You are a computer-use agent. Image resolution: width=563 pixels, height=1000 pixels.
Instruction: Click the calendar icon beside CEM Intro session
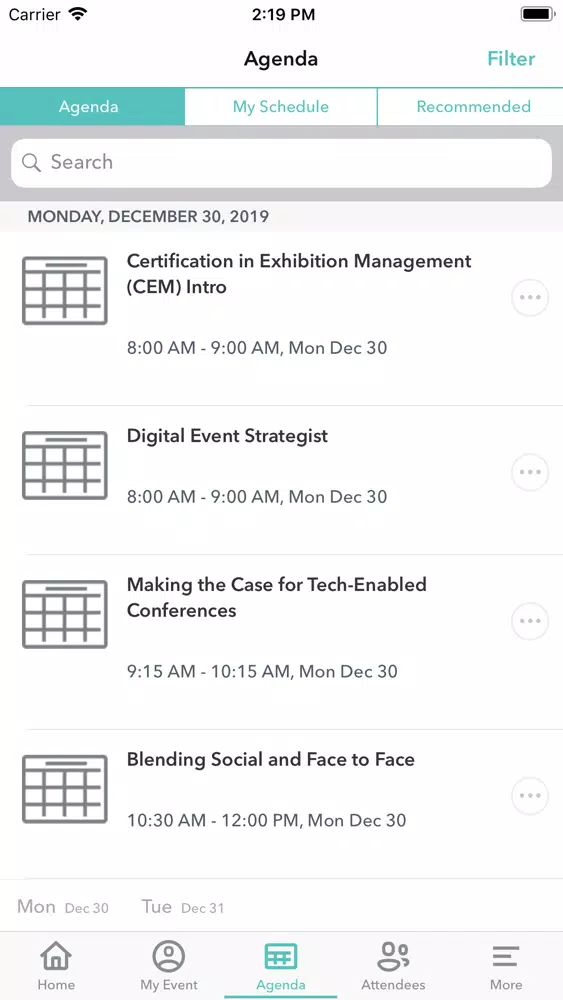65,291
